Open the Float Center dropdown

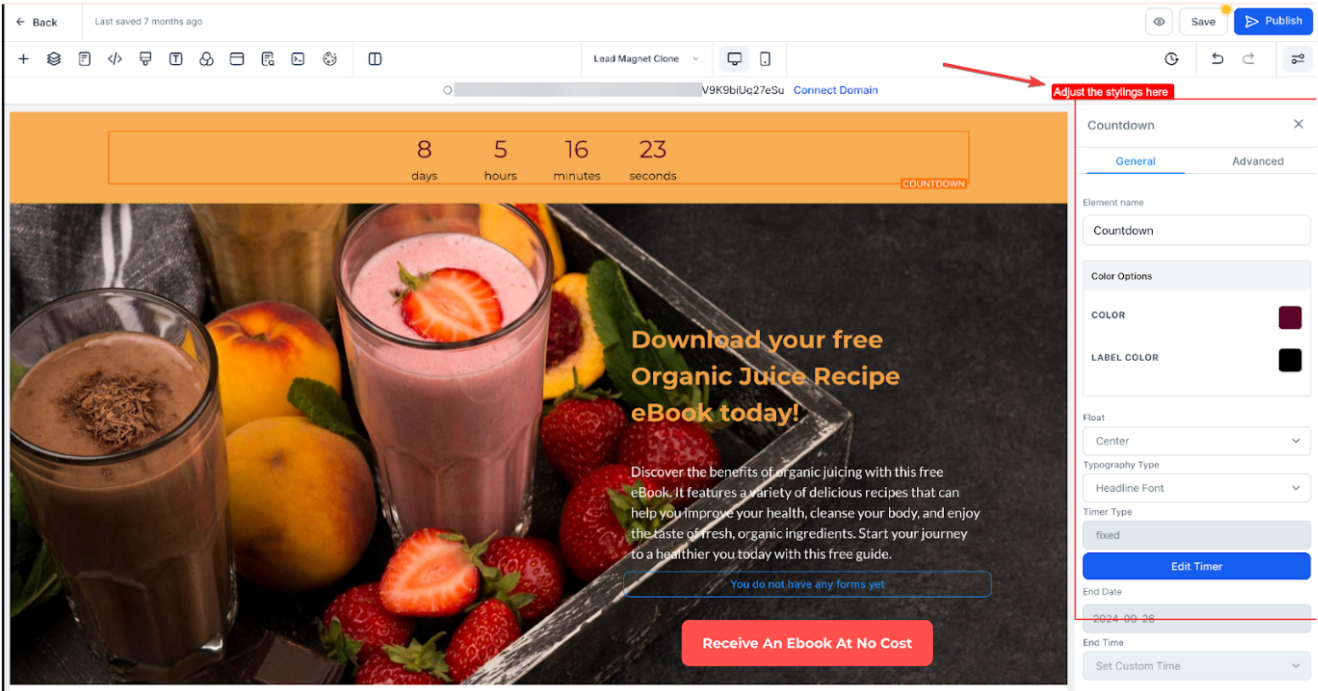[x=1196, y=441]
